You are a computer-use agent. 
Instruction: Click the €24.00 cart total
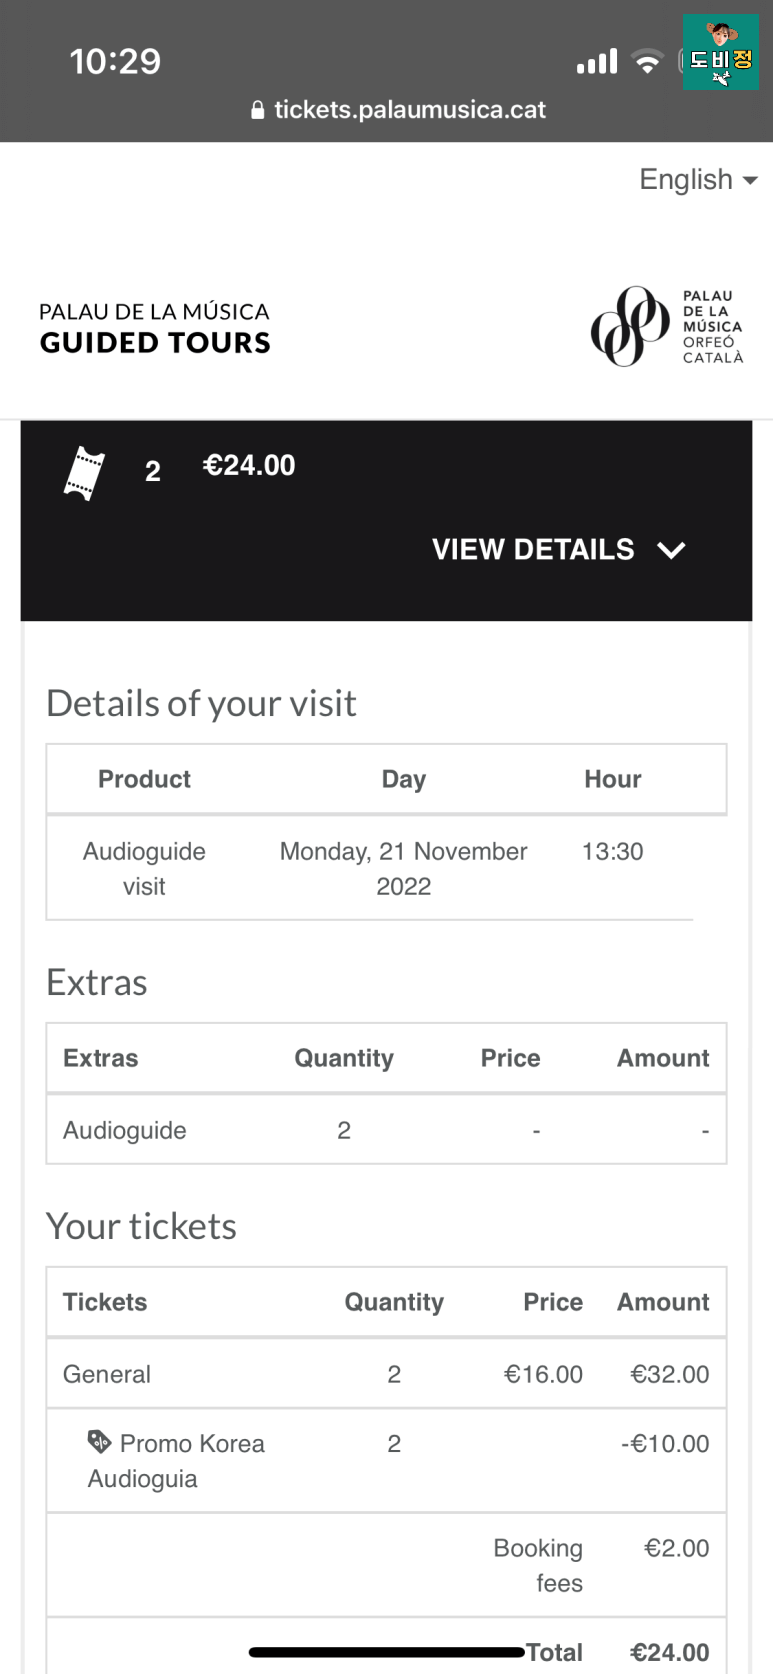(249, 465)
